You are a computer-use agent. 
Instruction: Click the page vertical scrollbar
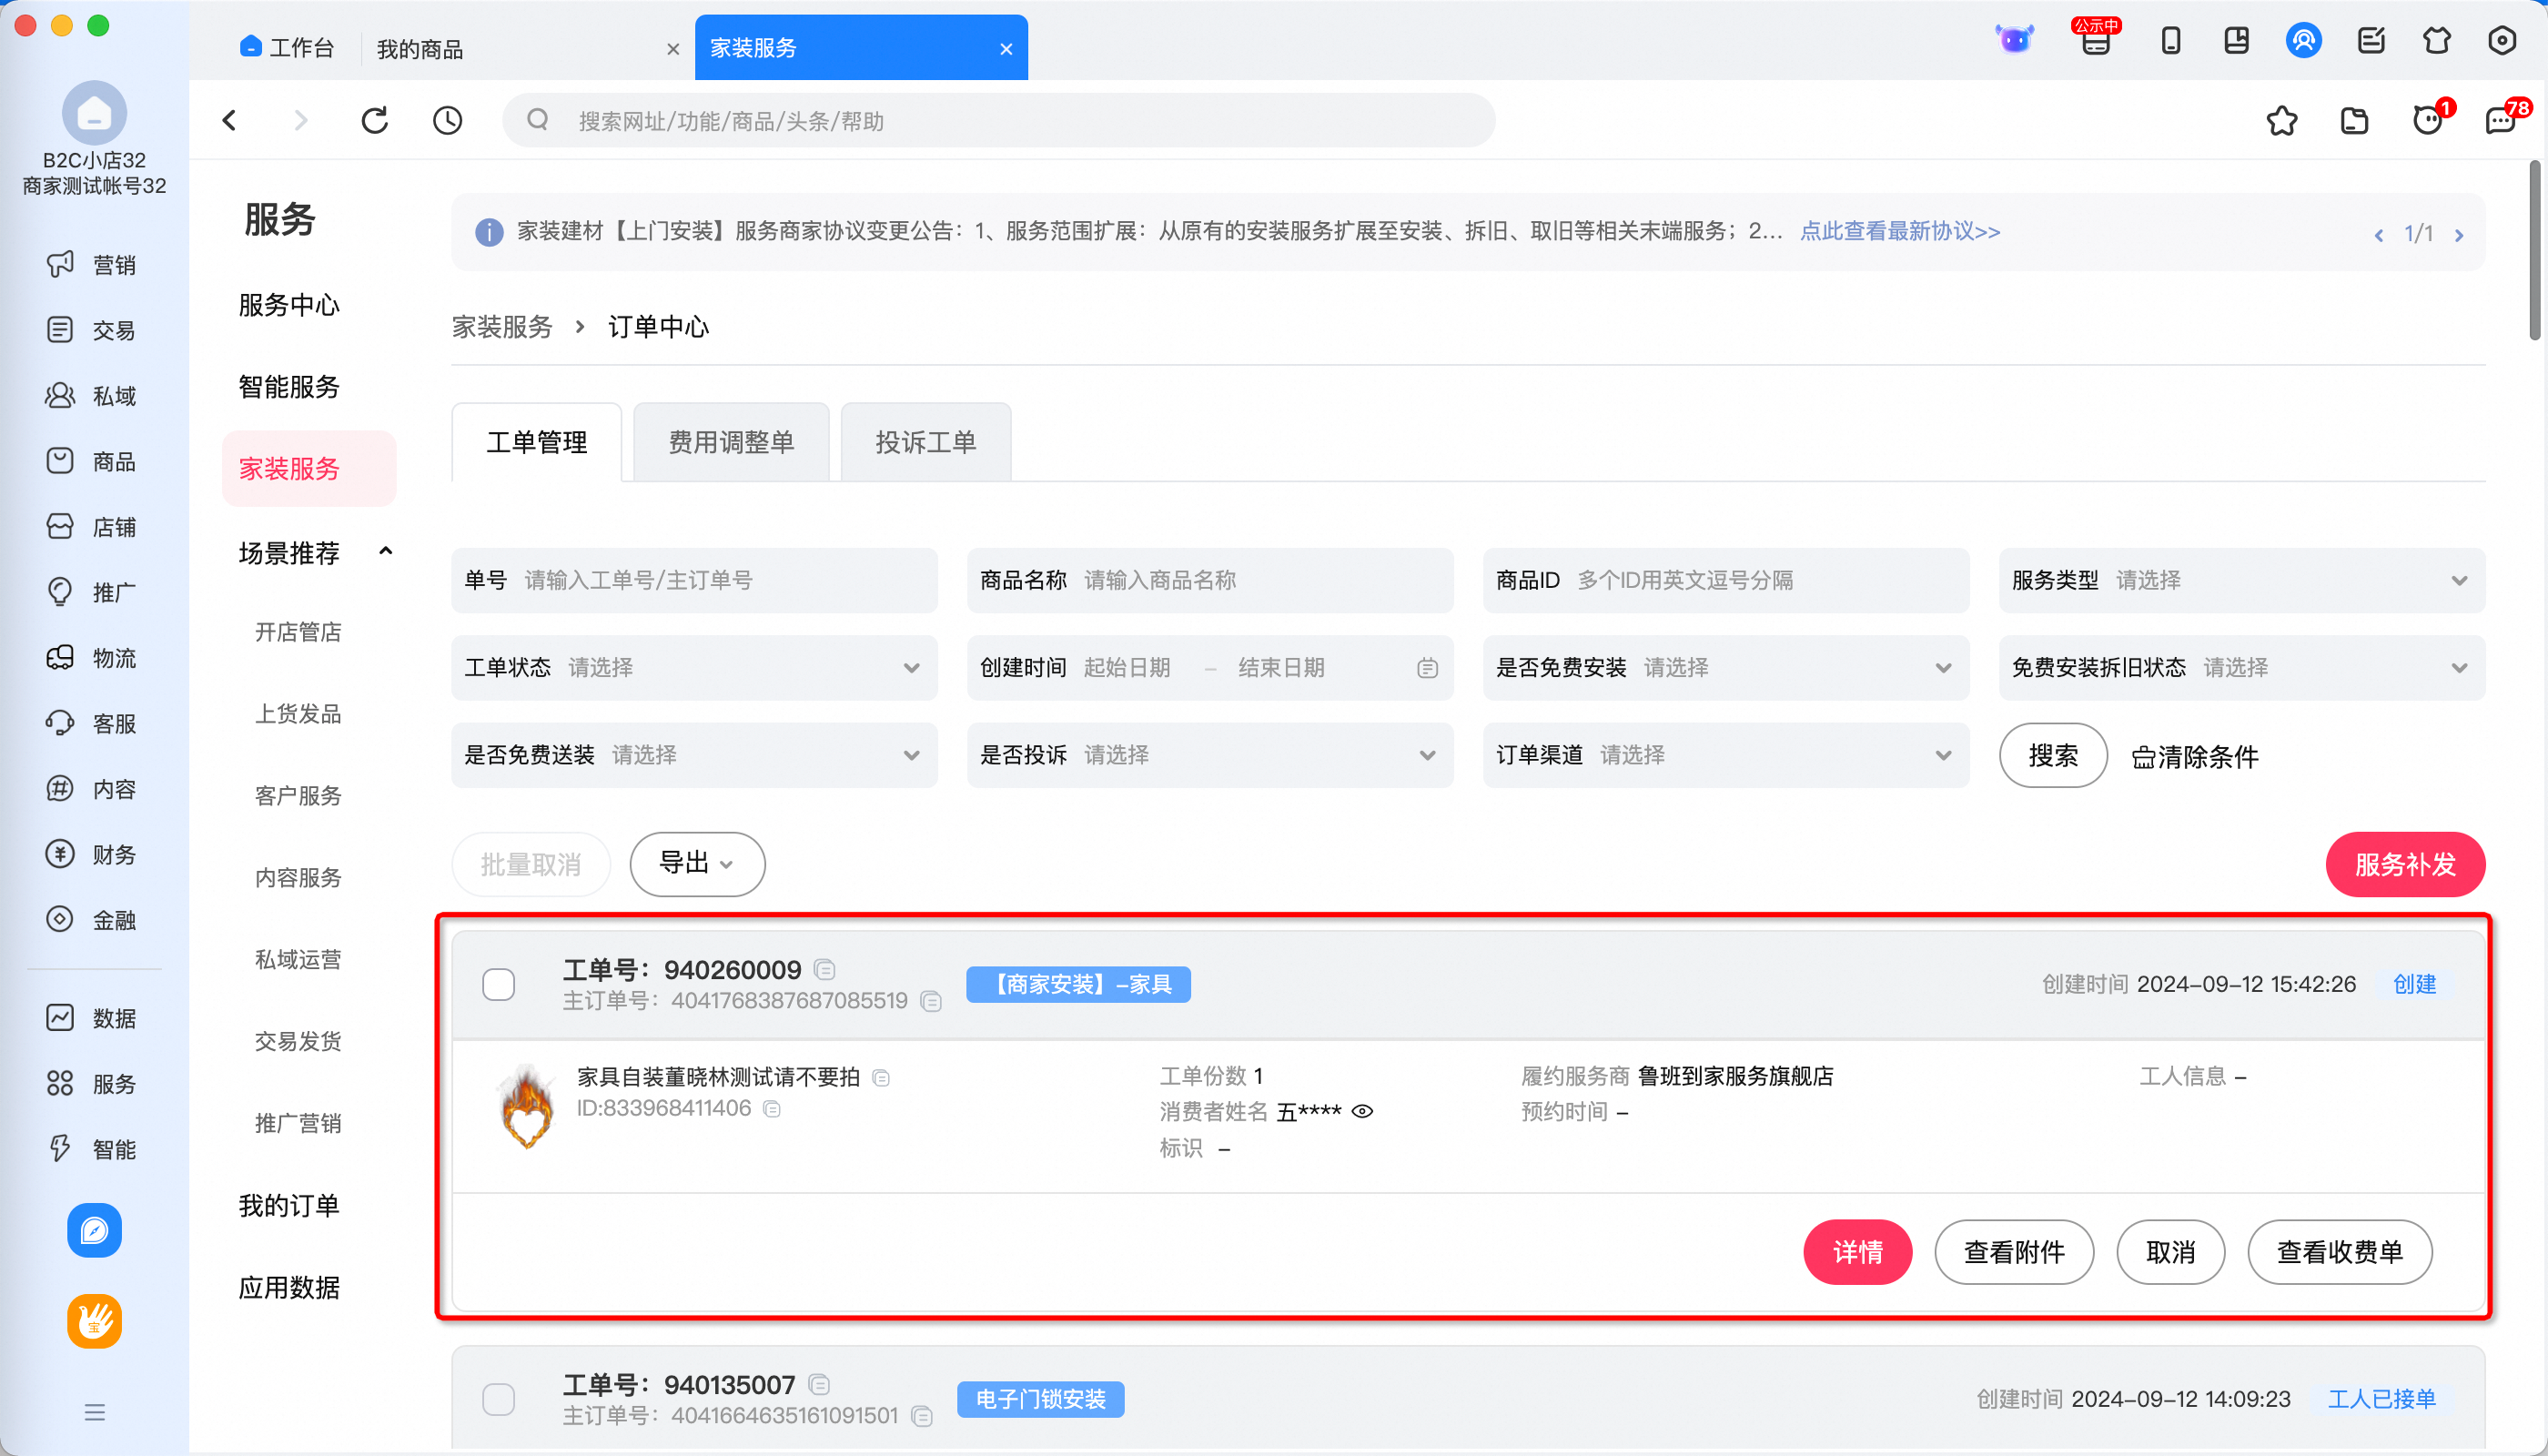2534,250
